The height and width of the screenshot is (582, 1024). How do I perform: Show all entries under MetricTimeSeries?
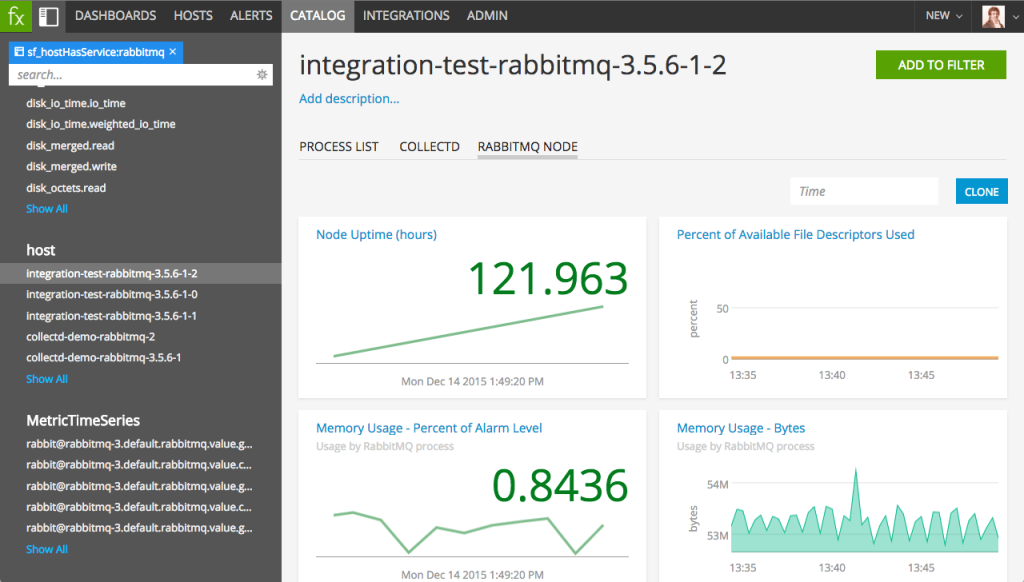[47, 549]
